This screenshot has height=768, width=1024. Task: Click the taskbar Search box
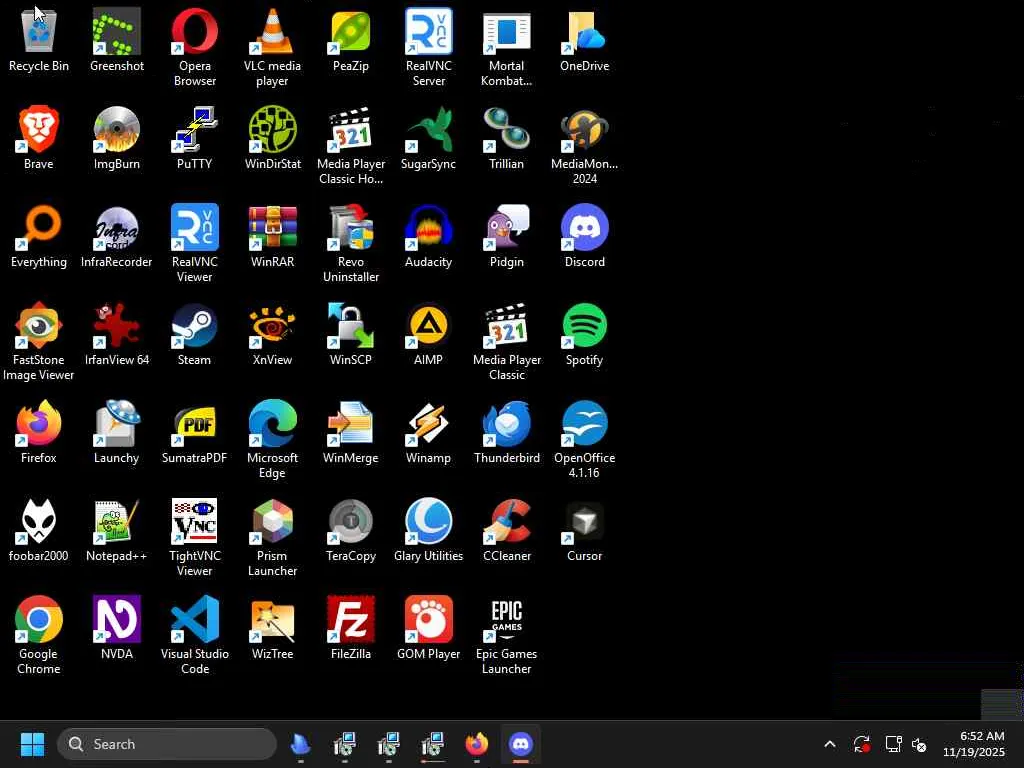click(167, 744)
